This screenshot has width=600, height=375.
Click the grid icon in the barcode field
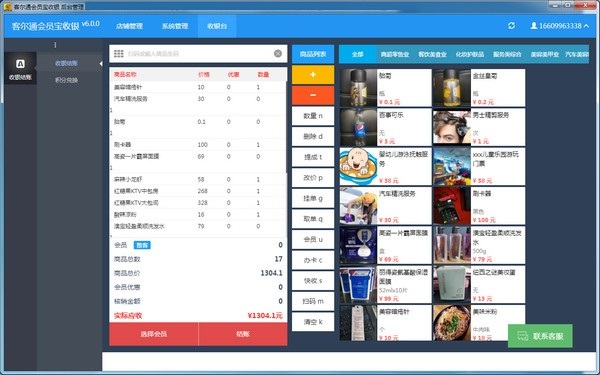119,54
